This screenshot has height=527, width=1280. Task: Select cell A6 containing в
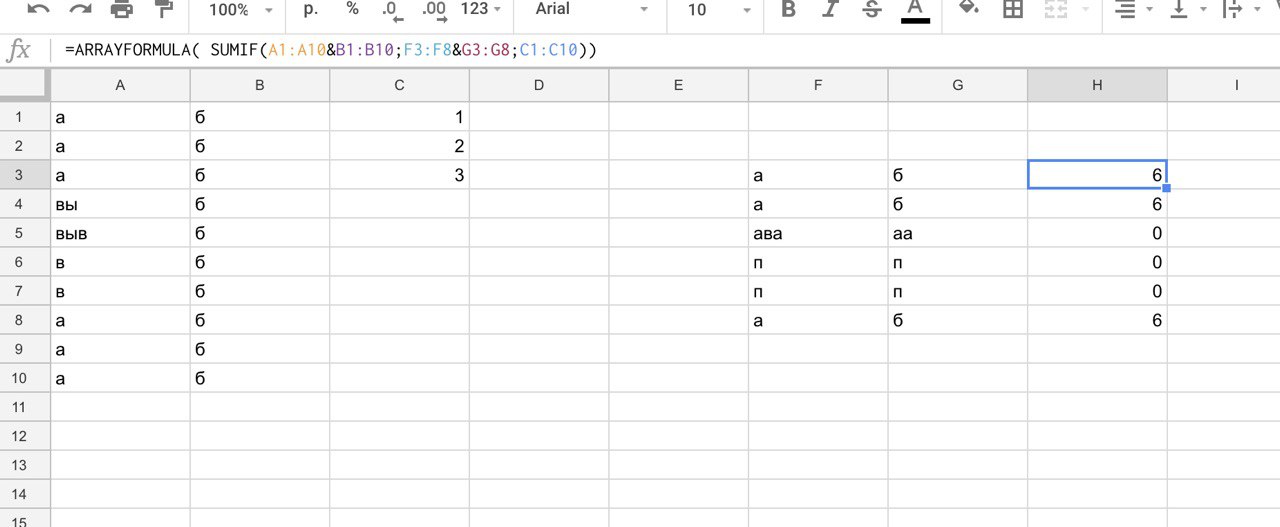(120, 262)
